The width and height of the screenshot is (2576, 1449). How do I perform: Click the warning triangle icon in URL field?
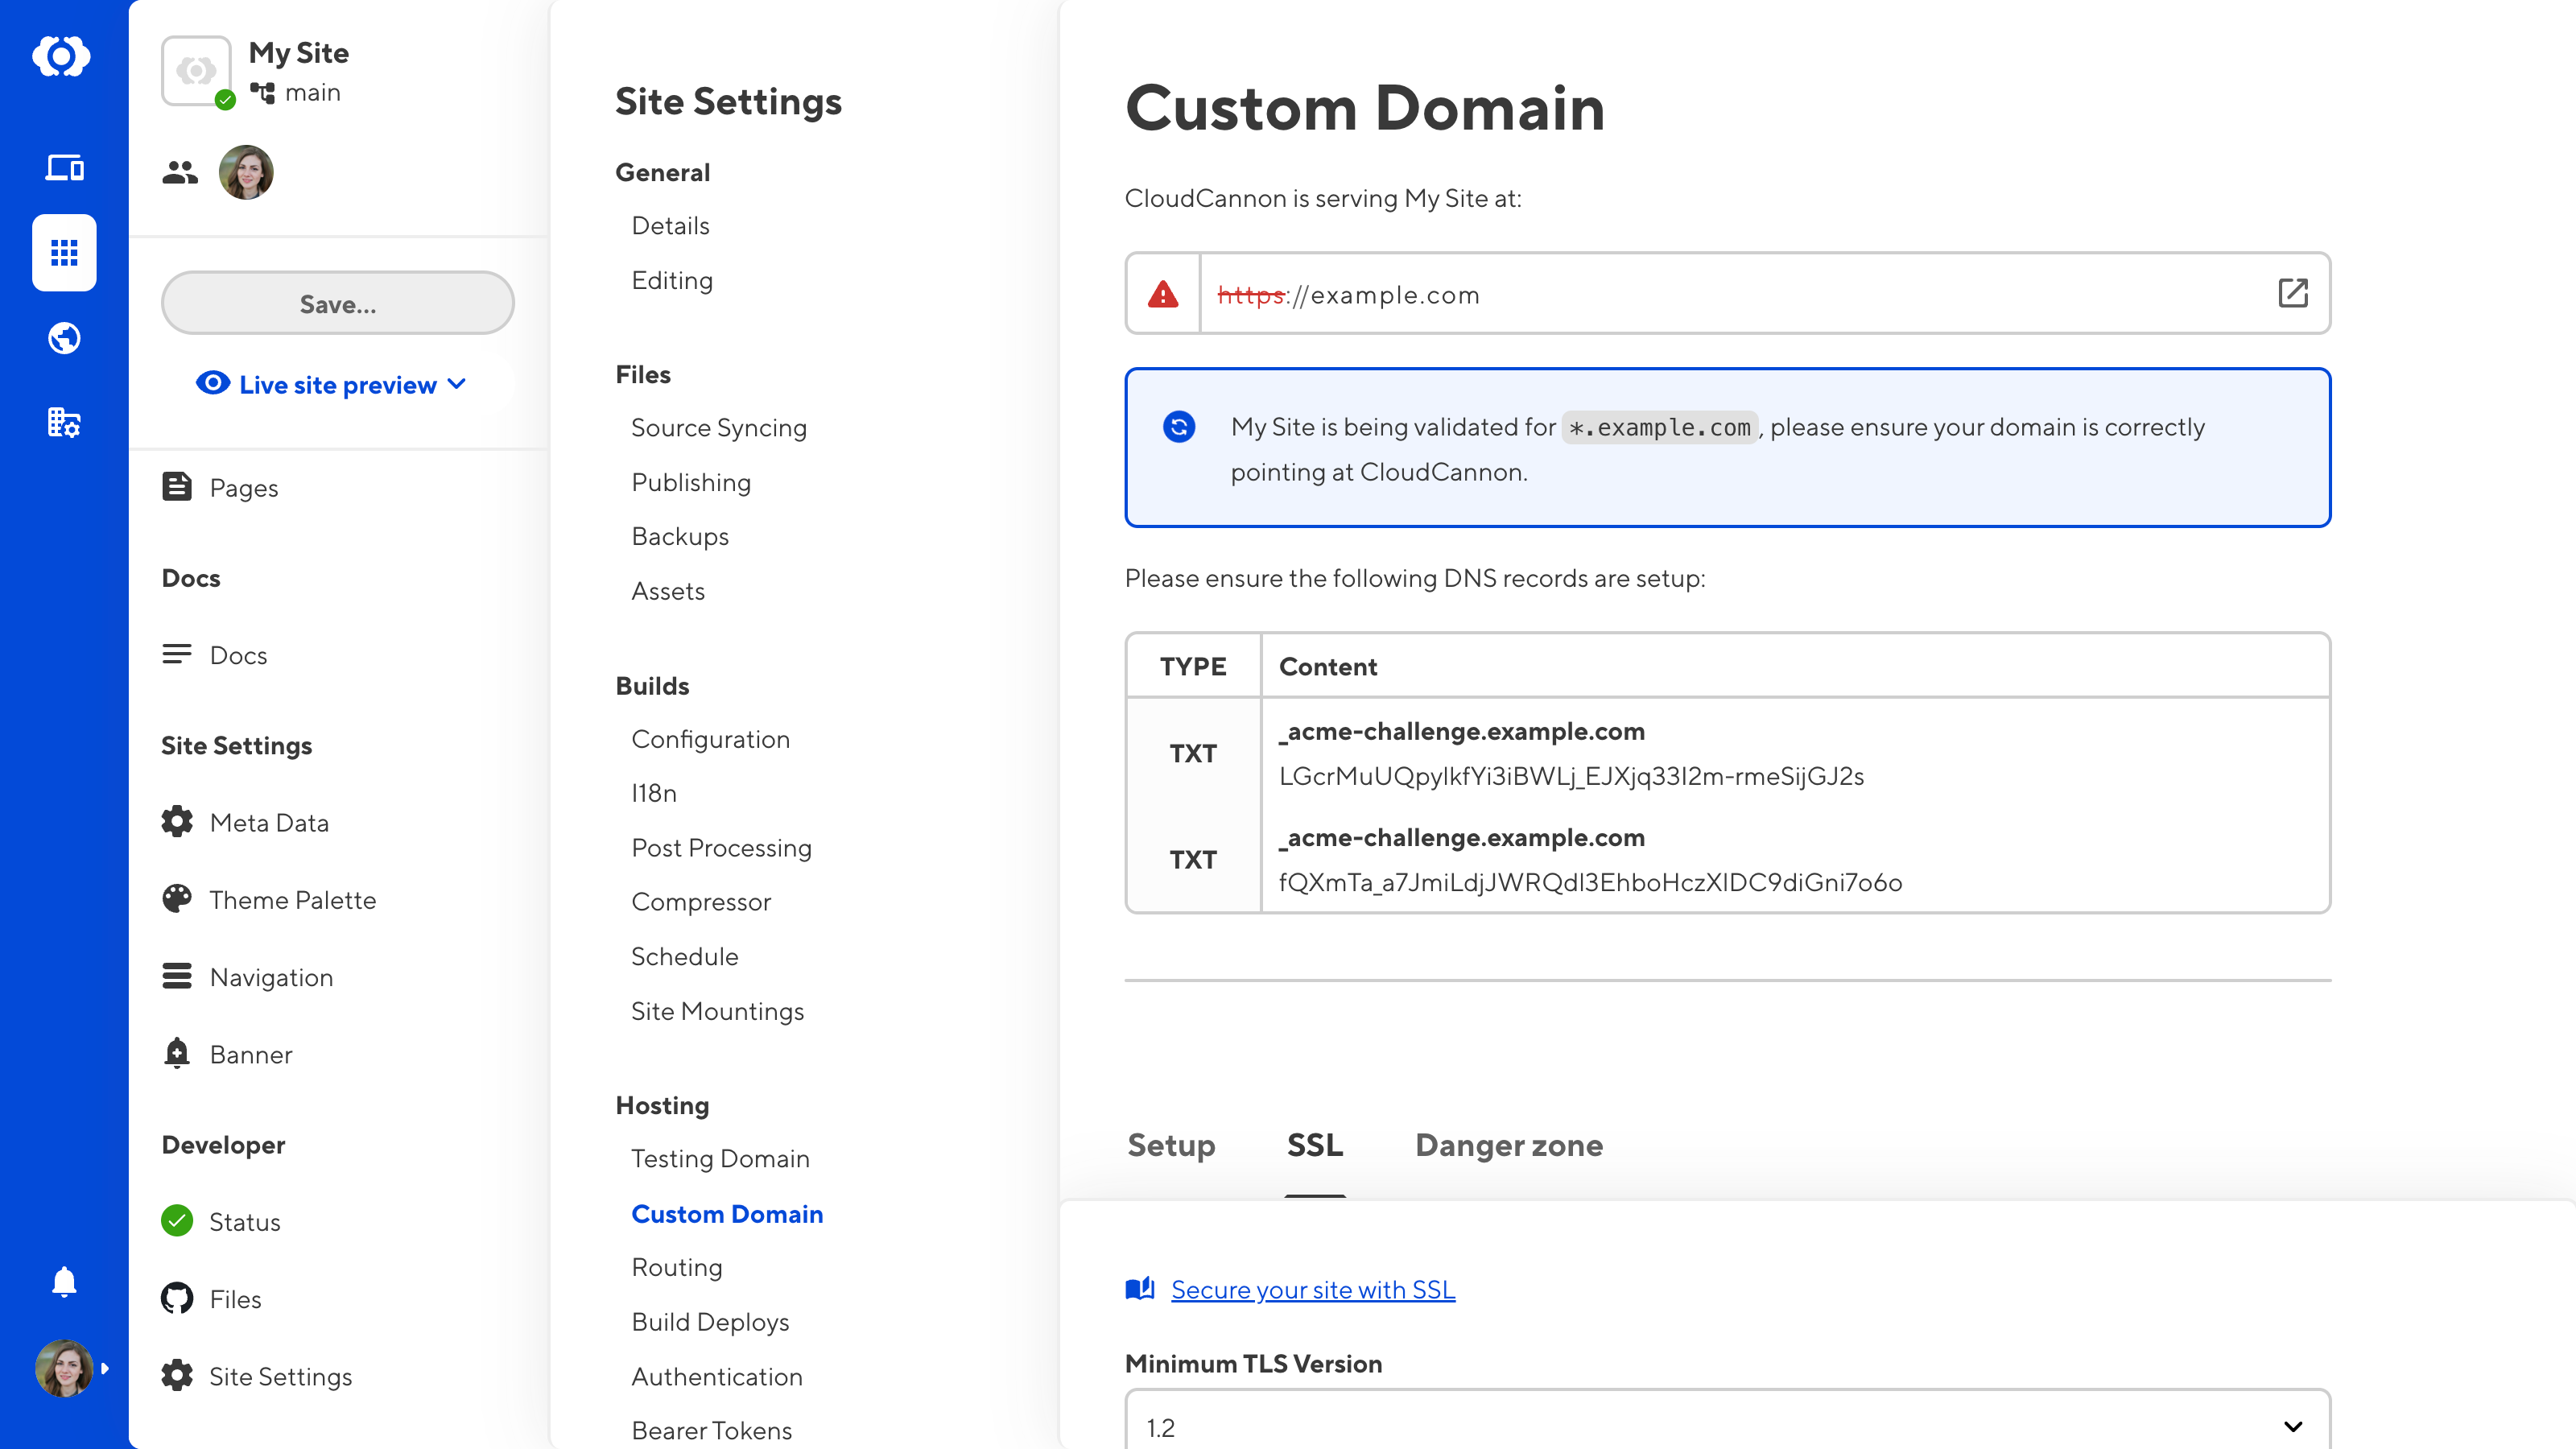1164,295
